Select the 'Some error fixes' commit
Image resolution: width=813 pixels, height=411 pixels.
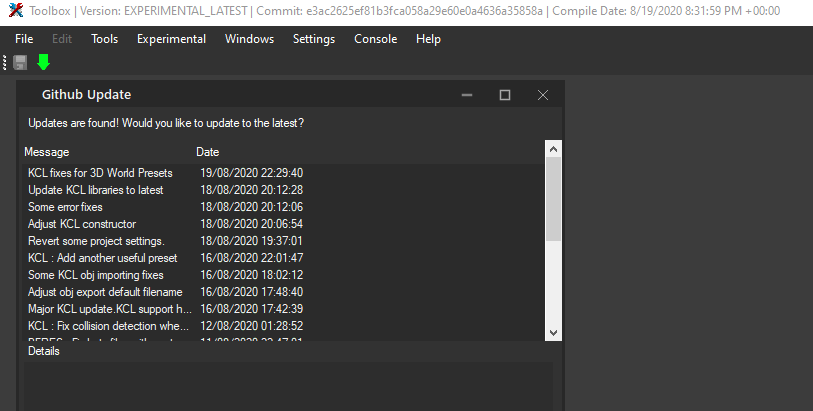click(x=284, y=207)
